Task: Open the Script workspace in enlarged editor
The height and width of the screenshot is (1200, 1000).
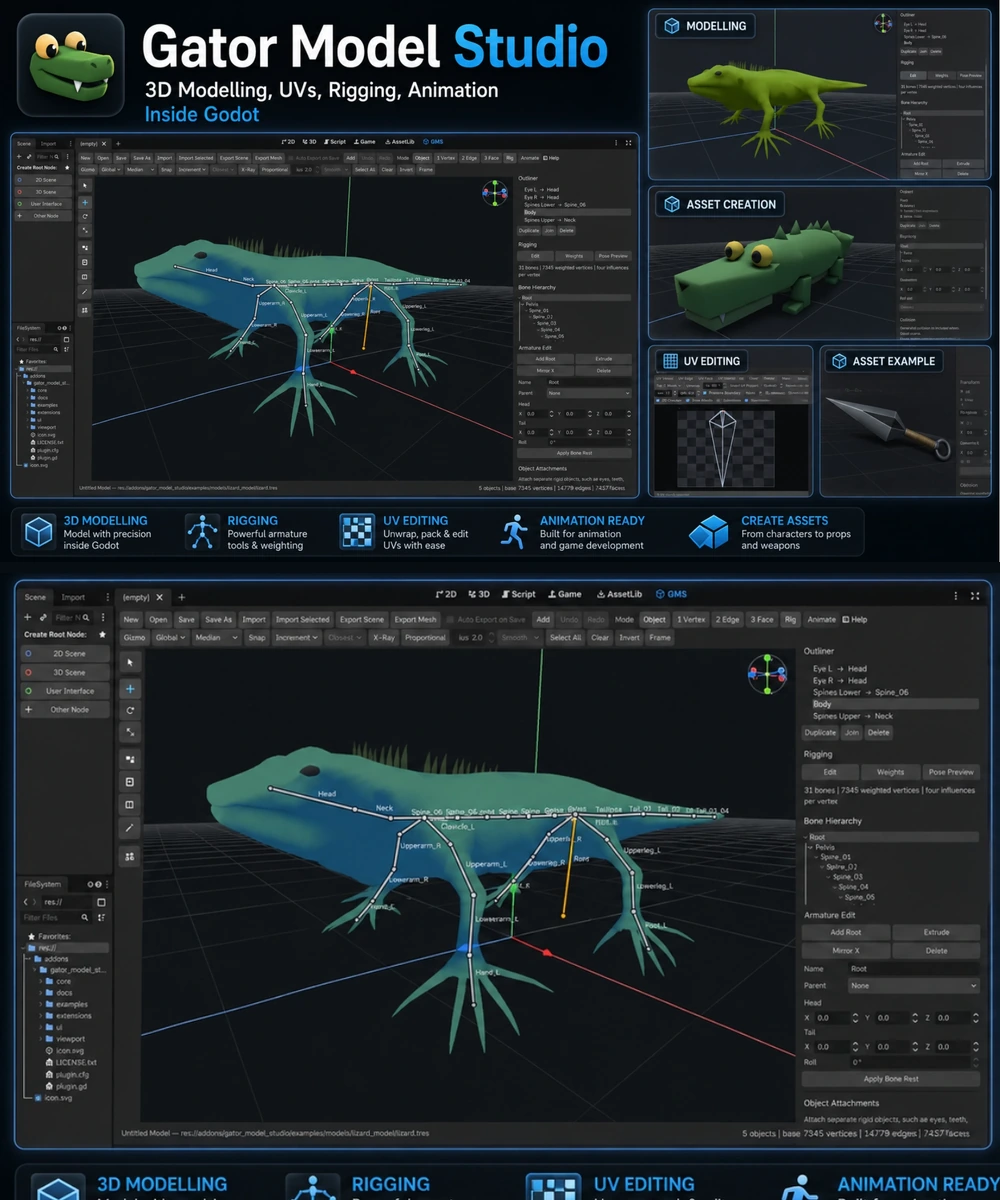Action: click(518, 594)
